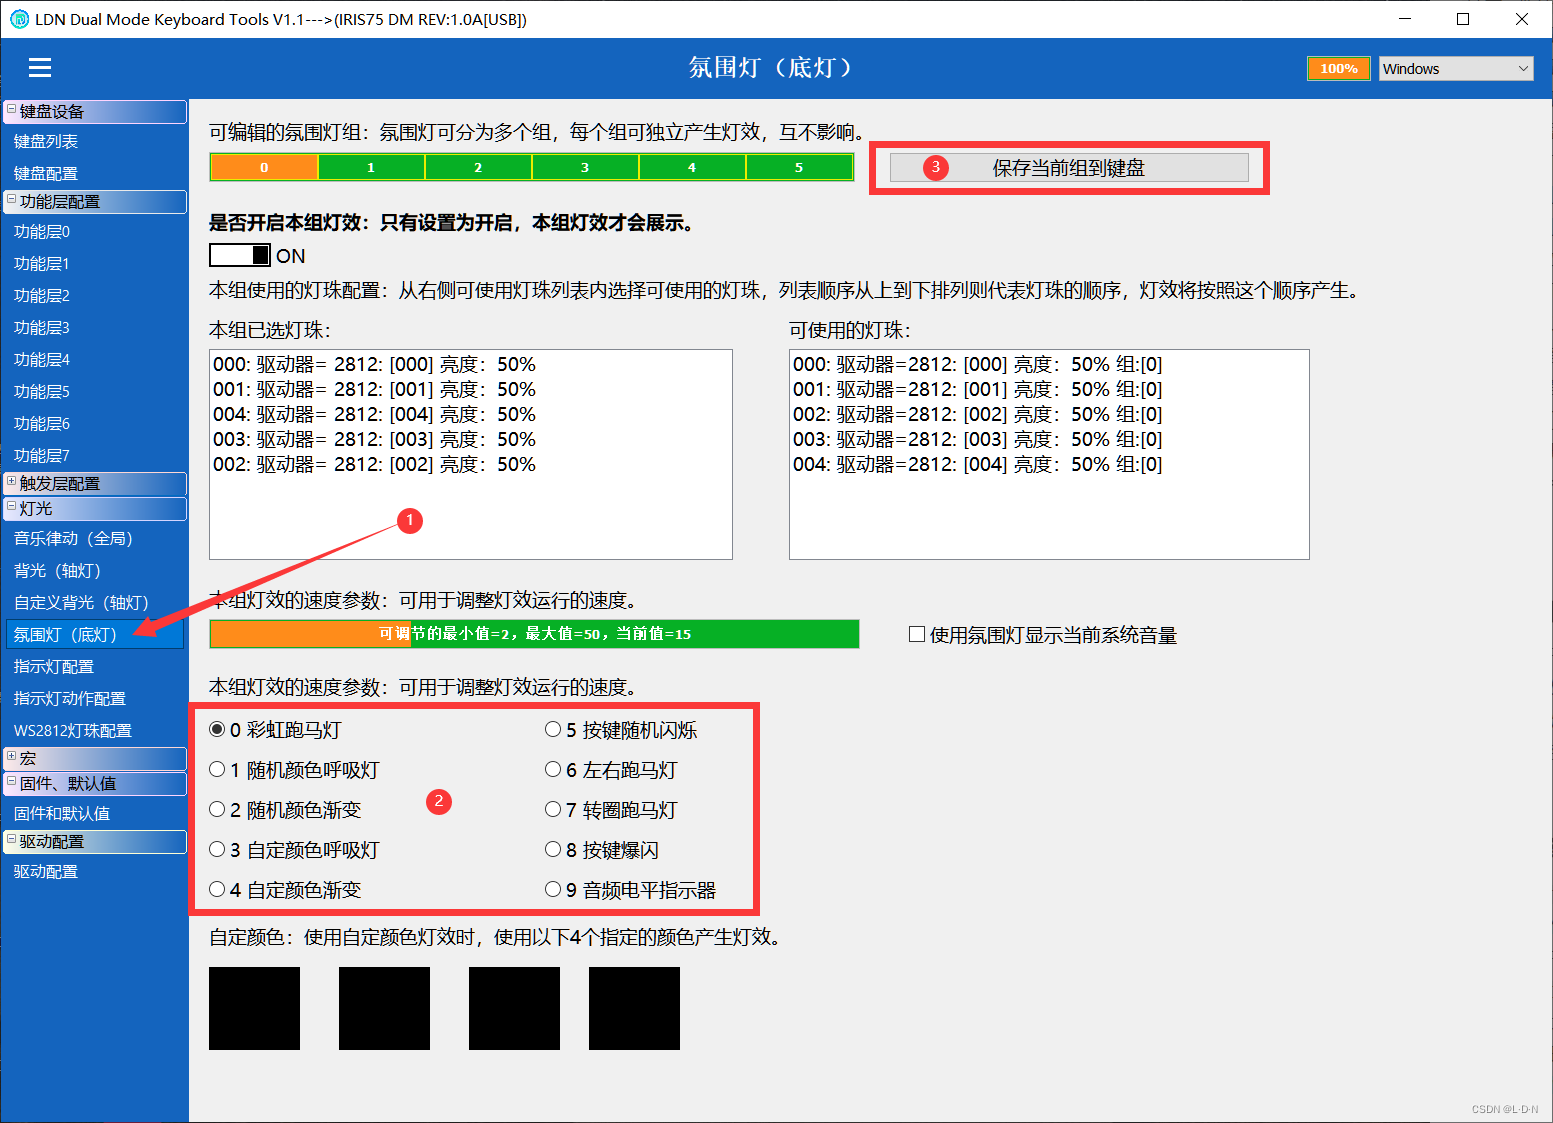The height and width of the screenshot is (1123, 1553).
Task: Select ambient light group 4
Action: 692,167
